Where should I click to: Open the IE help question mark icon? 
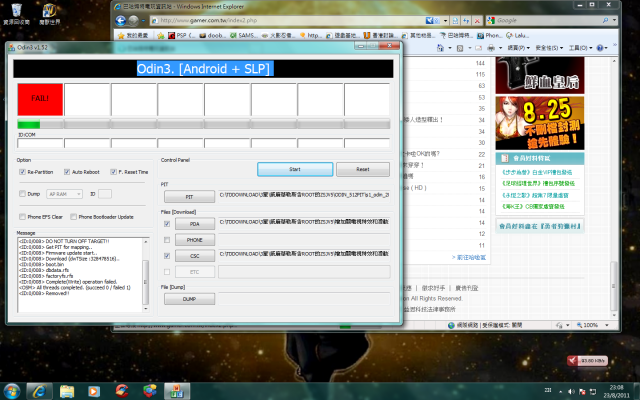tap(600, 48)
